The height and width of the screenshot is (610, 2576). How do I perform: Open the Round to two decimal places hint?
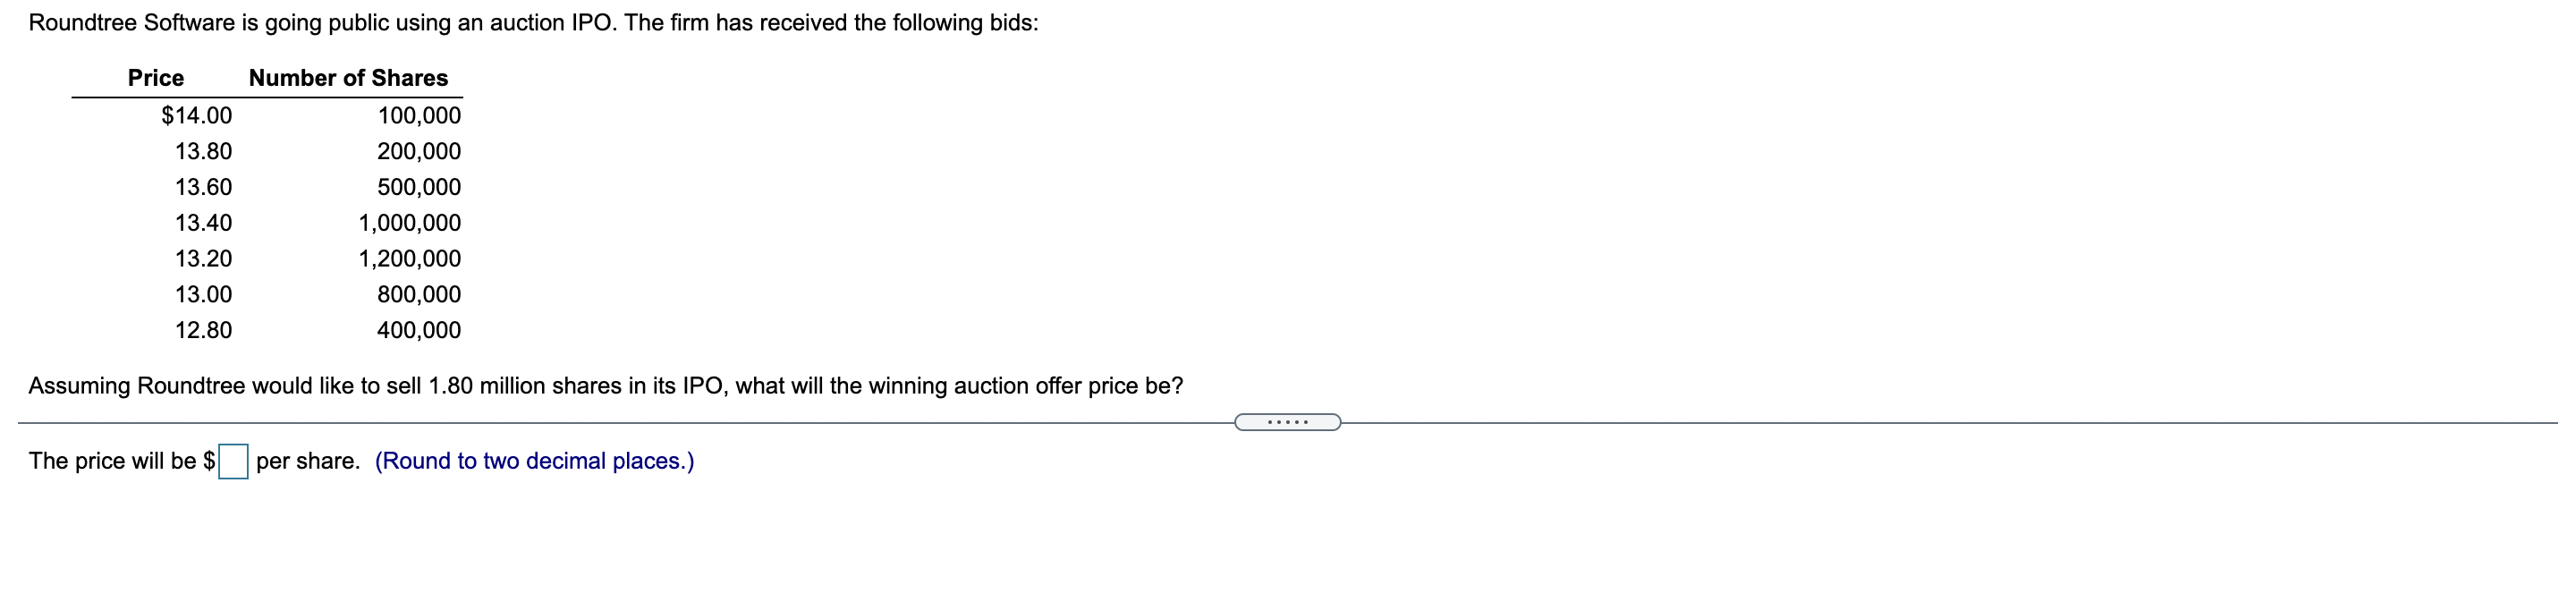click(x=533, y=461)
